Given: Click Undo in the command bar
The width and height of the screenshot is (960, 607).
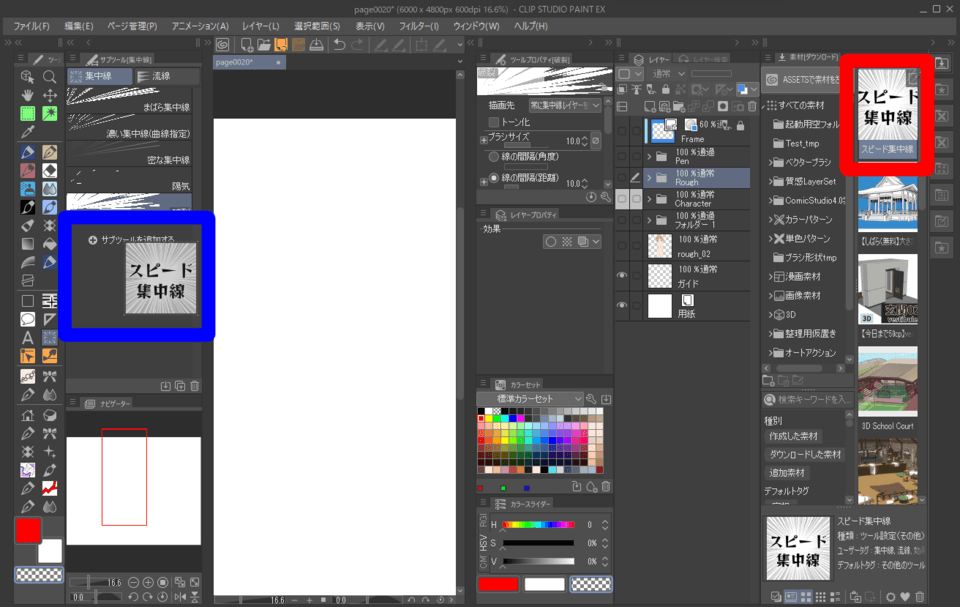Looking at the screenshot, I should tap(339, 44).
